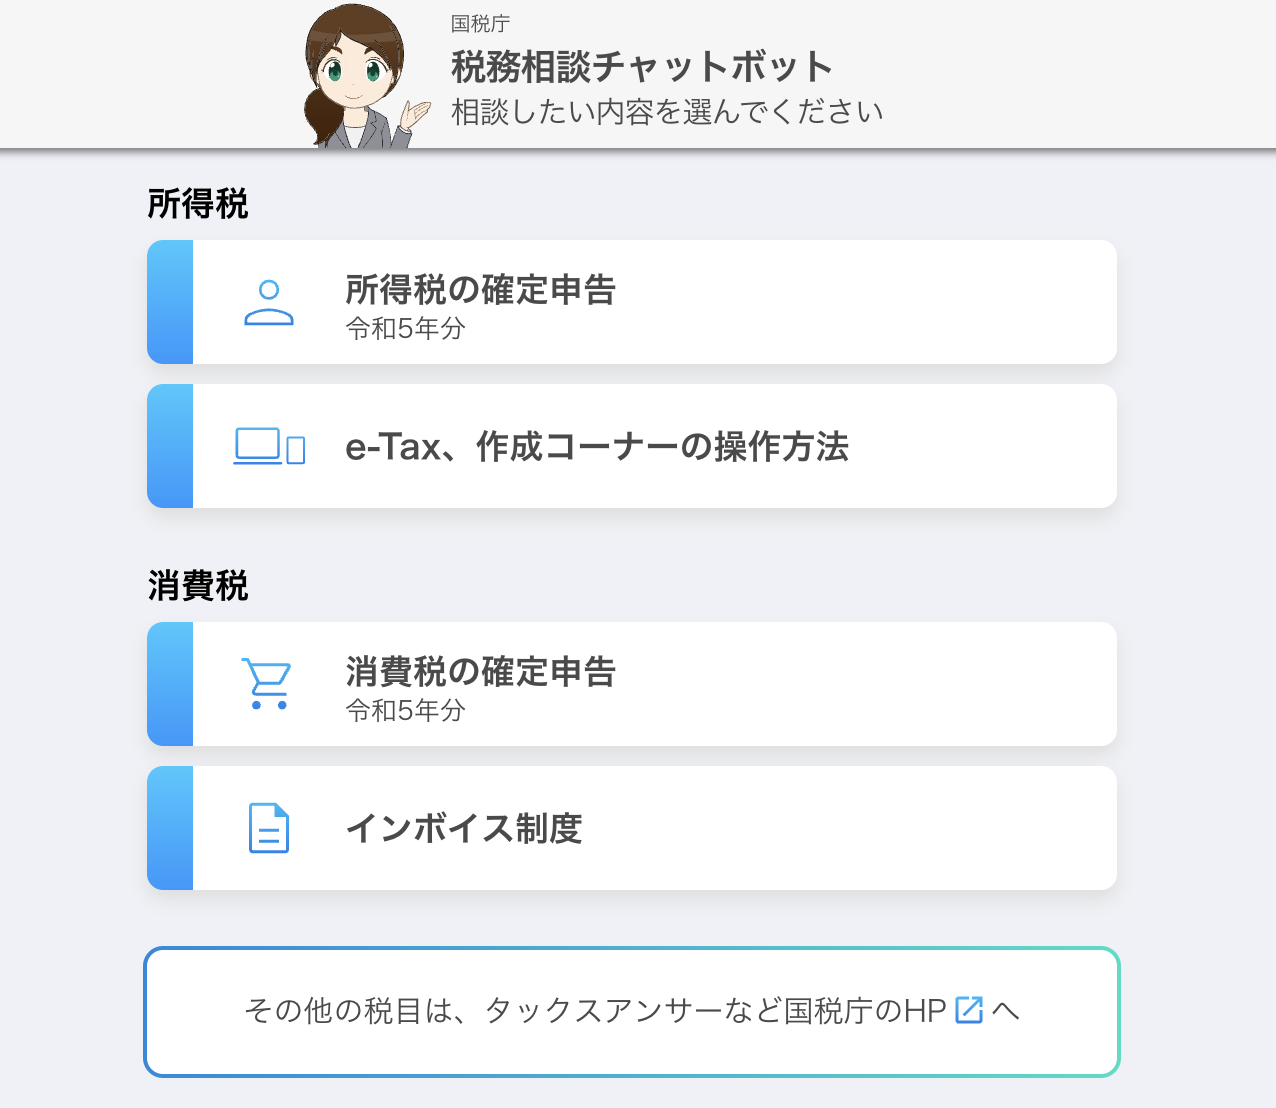Viewport: 1276px width, 1108px height.
Task: Click the 国税庁 label in the header
Action: click(480, 23)
